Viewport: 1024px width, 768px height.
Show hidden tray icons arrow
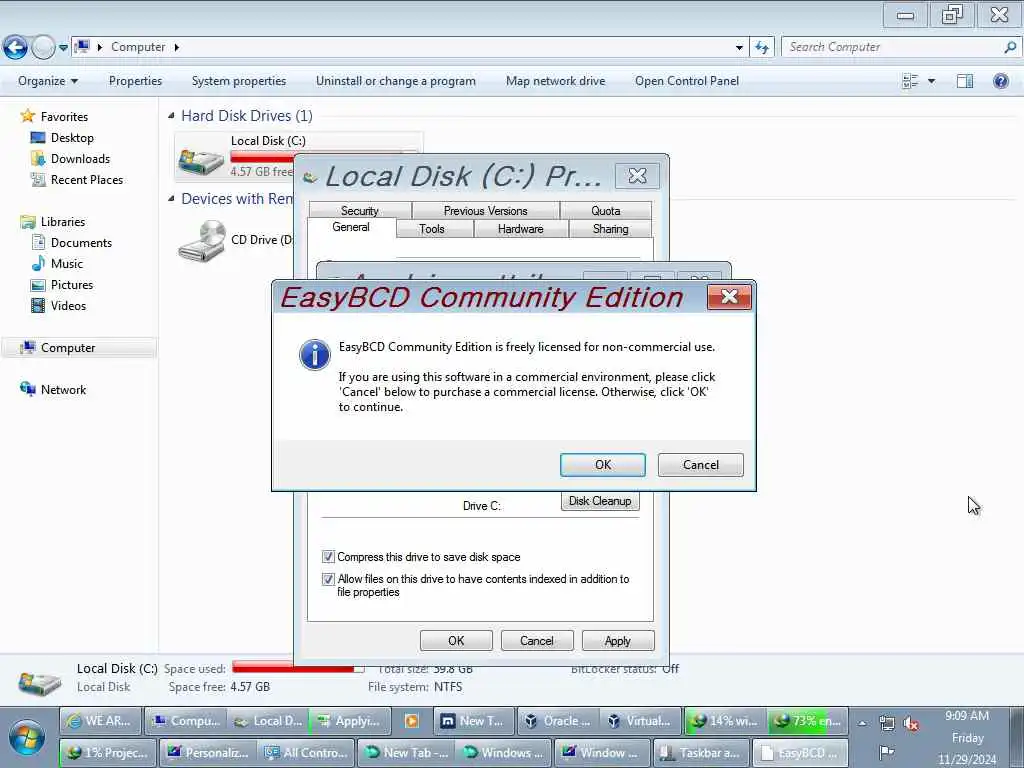coord(862,723)
